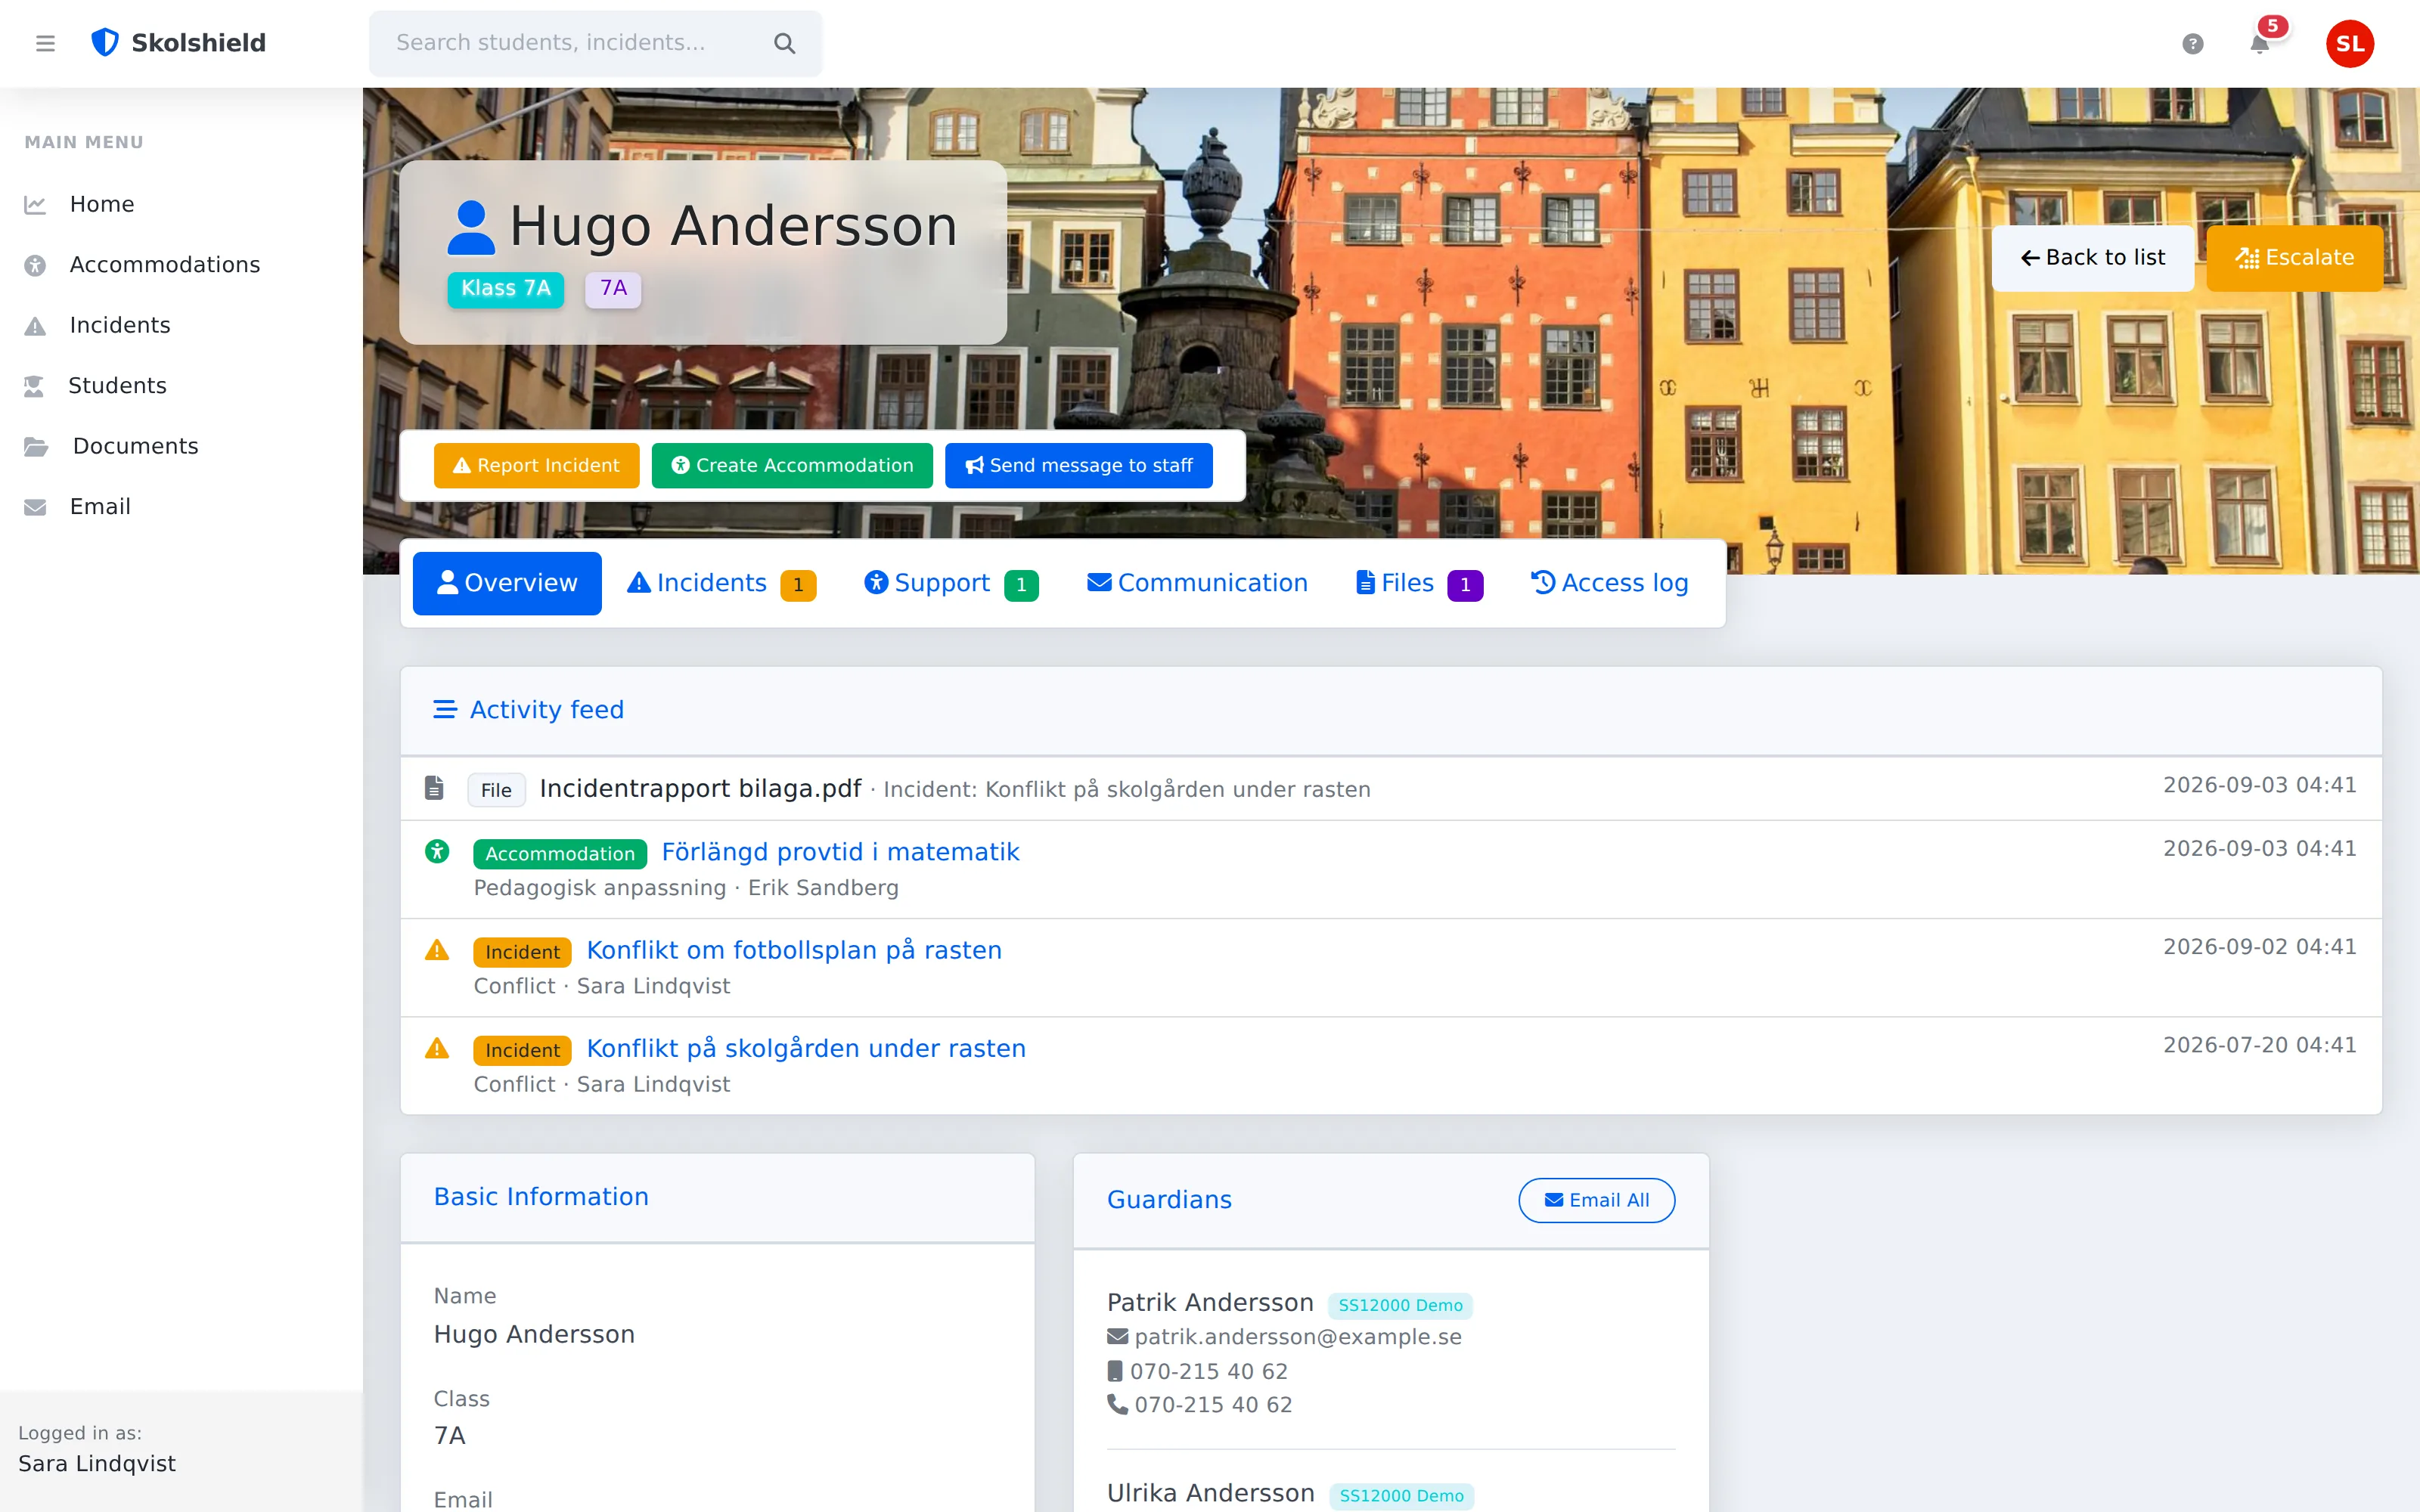This screenshot has width=2420, height=1512.
Task: Click the purple 7A badge
Action: (x=613, y=289)
